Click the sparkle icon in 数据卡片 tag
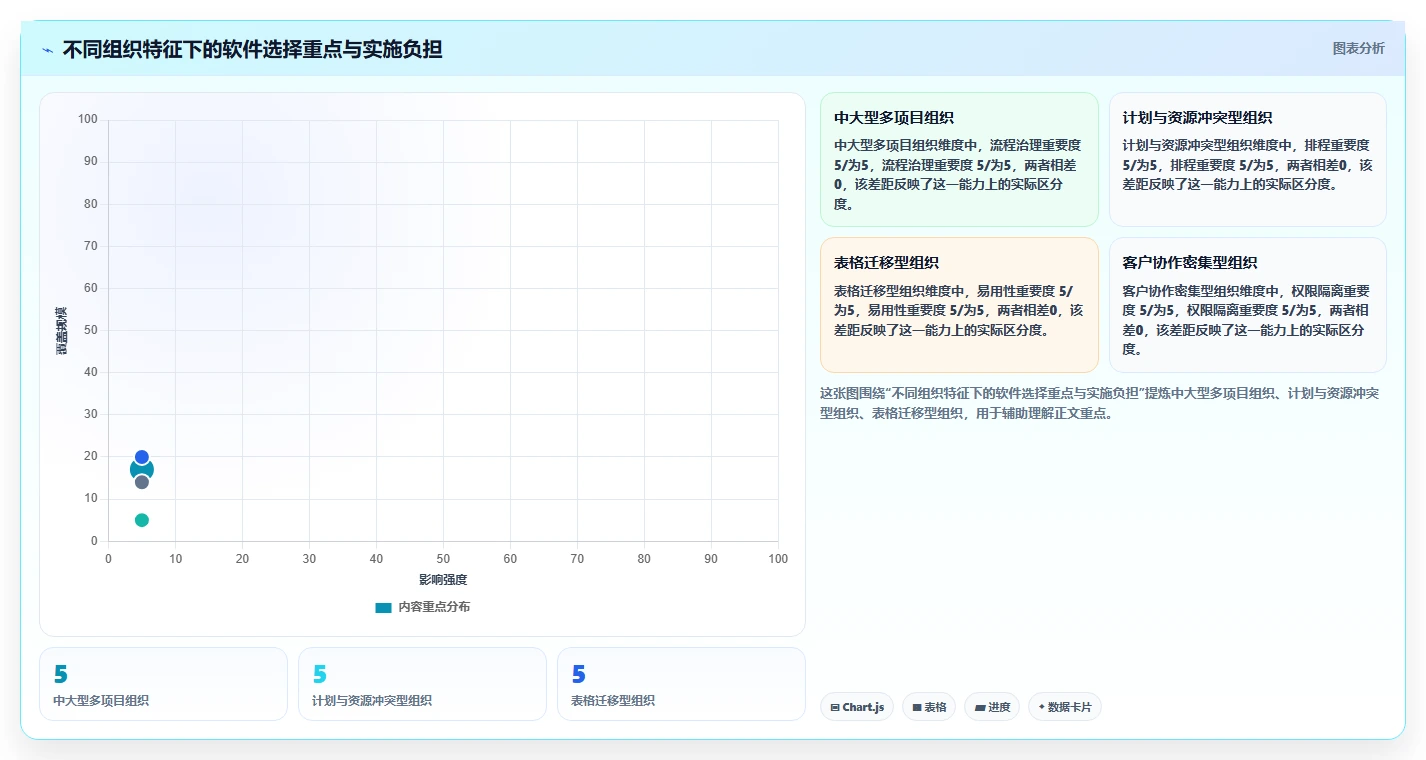1426x760 pixels. (1042, 707)
